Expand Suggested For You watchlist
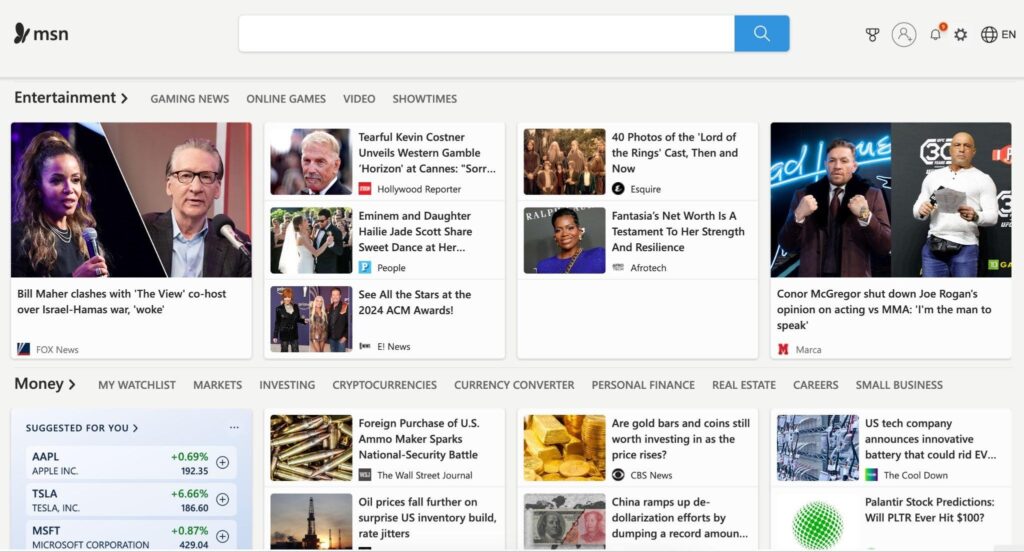 click(x=82, y=428)
